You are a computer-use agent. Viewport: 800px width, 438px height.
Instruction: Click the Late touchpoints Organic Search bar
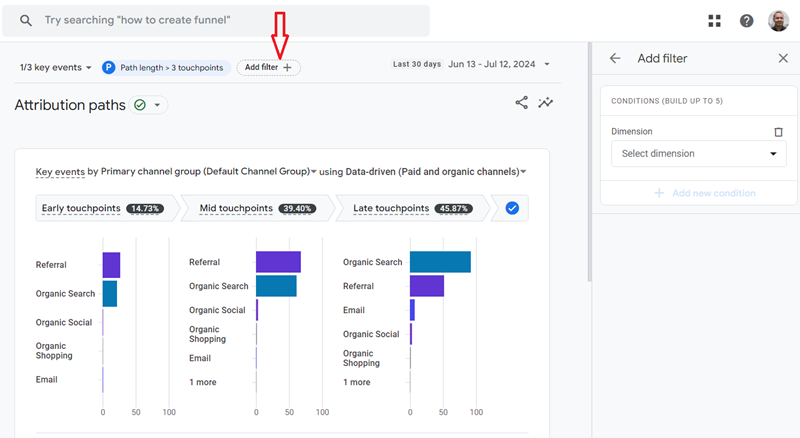point(440,262)
